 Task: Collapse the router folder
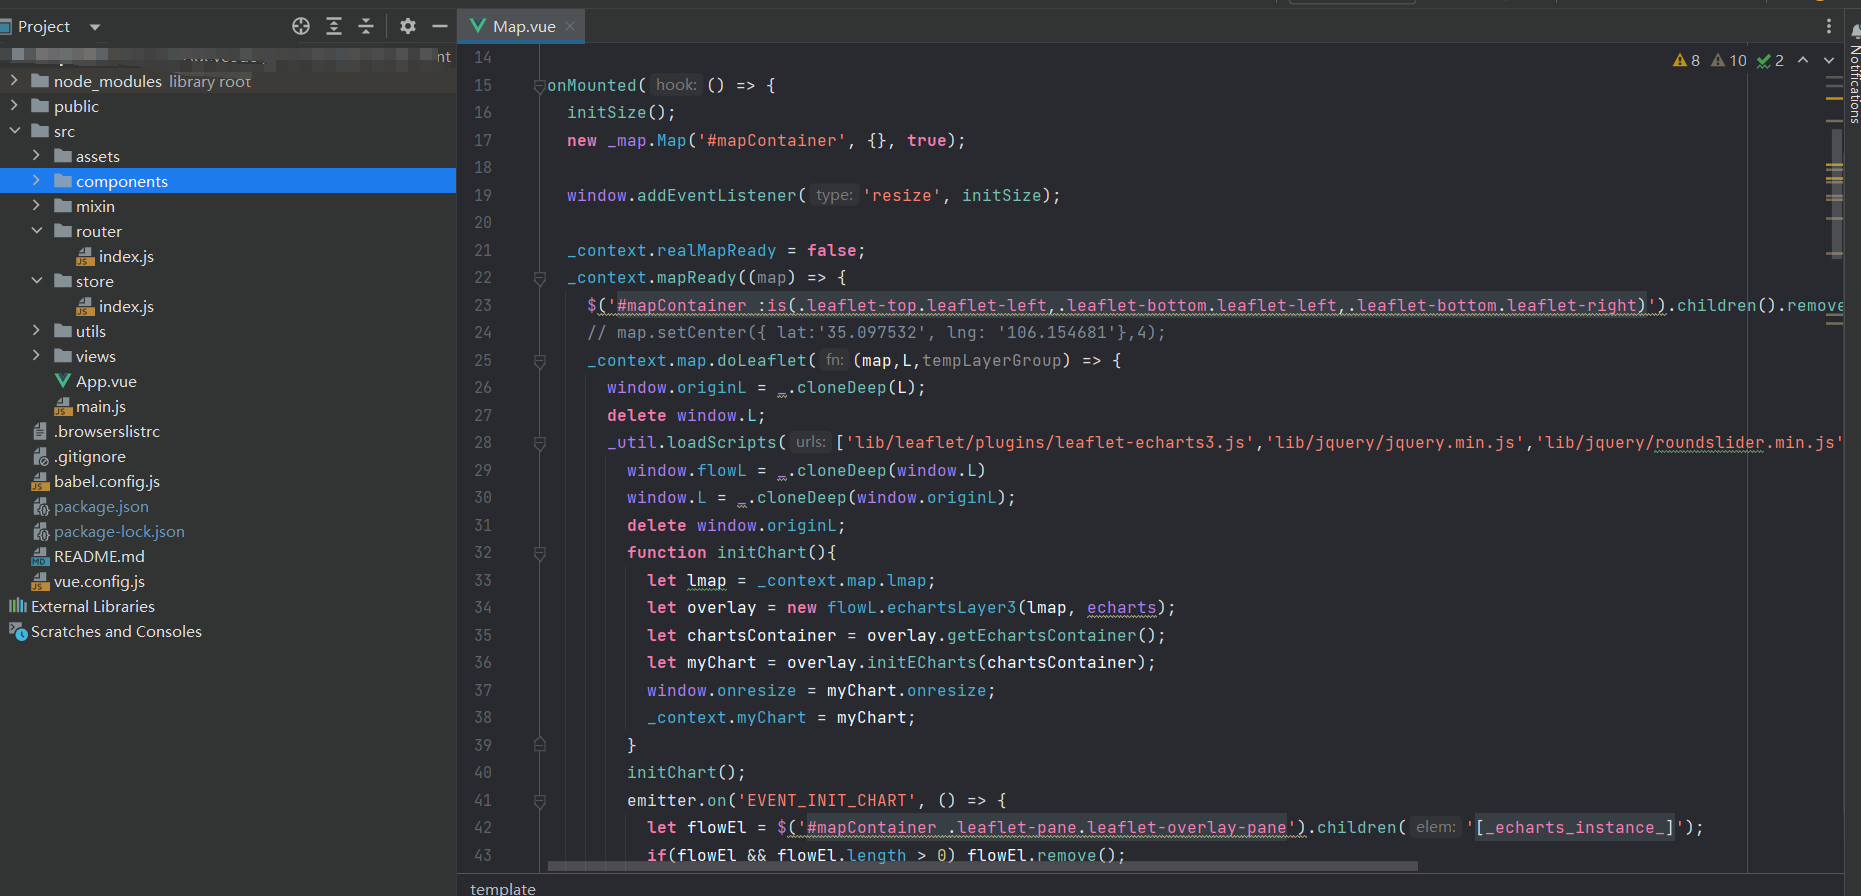(36, 231)
